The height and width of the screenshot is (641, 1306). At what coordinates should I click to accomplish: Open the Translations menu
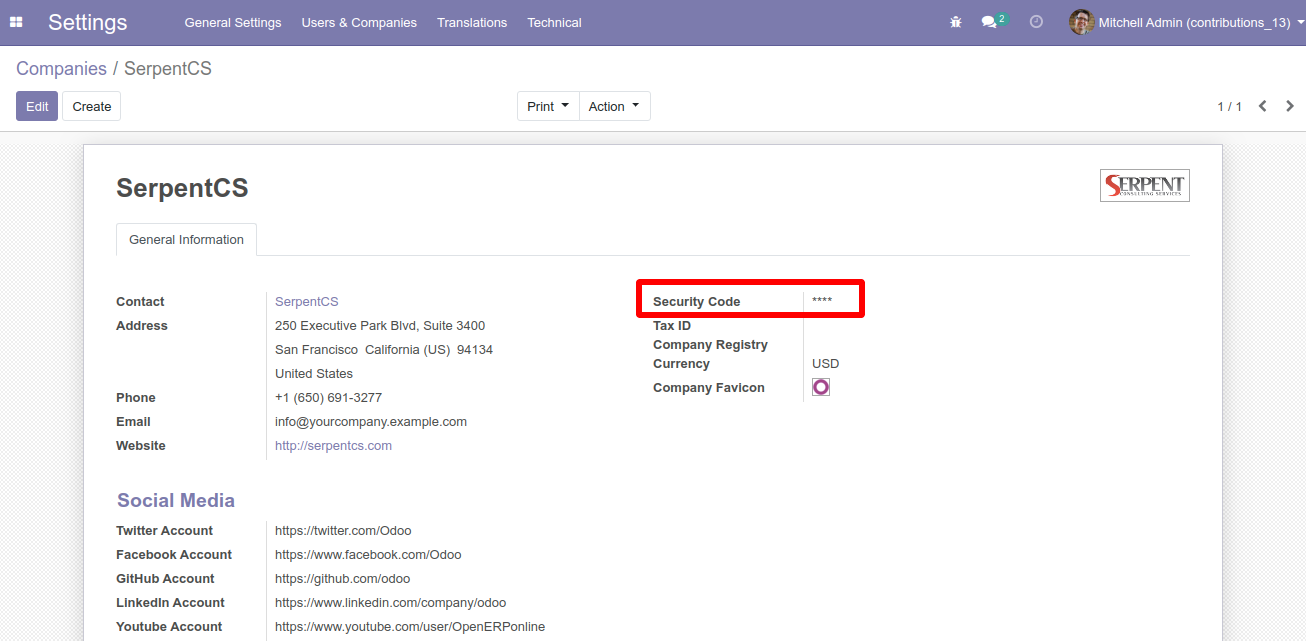point(472,22)
